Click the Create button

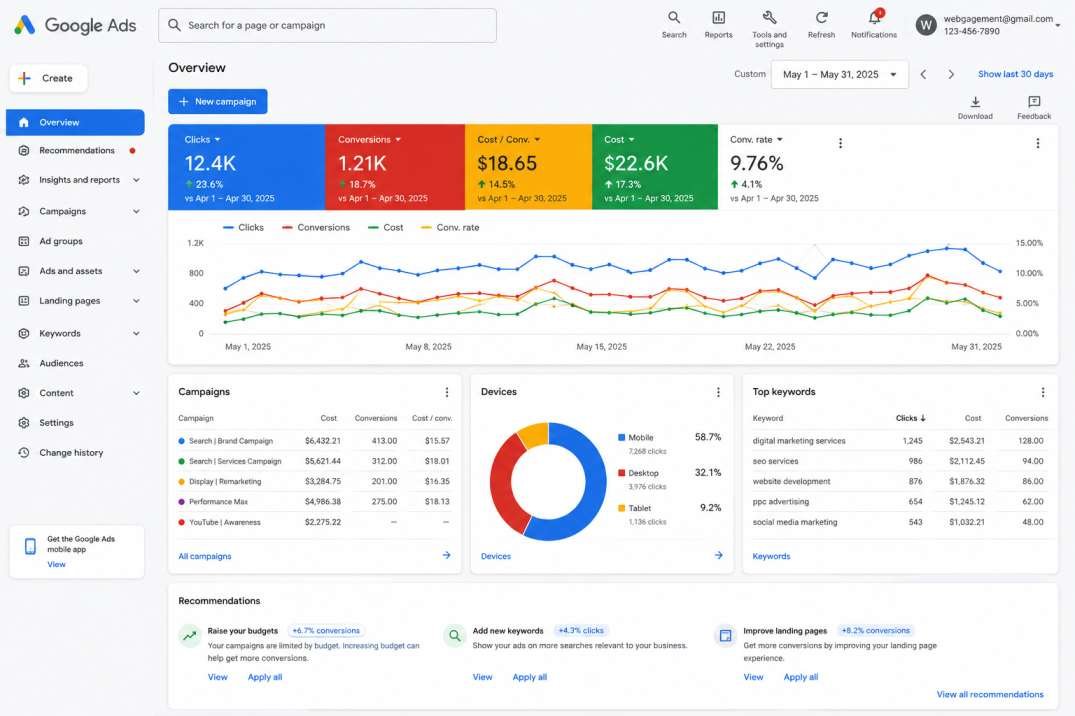[x=48, y=78]
